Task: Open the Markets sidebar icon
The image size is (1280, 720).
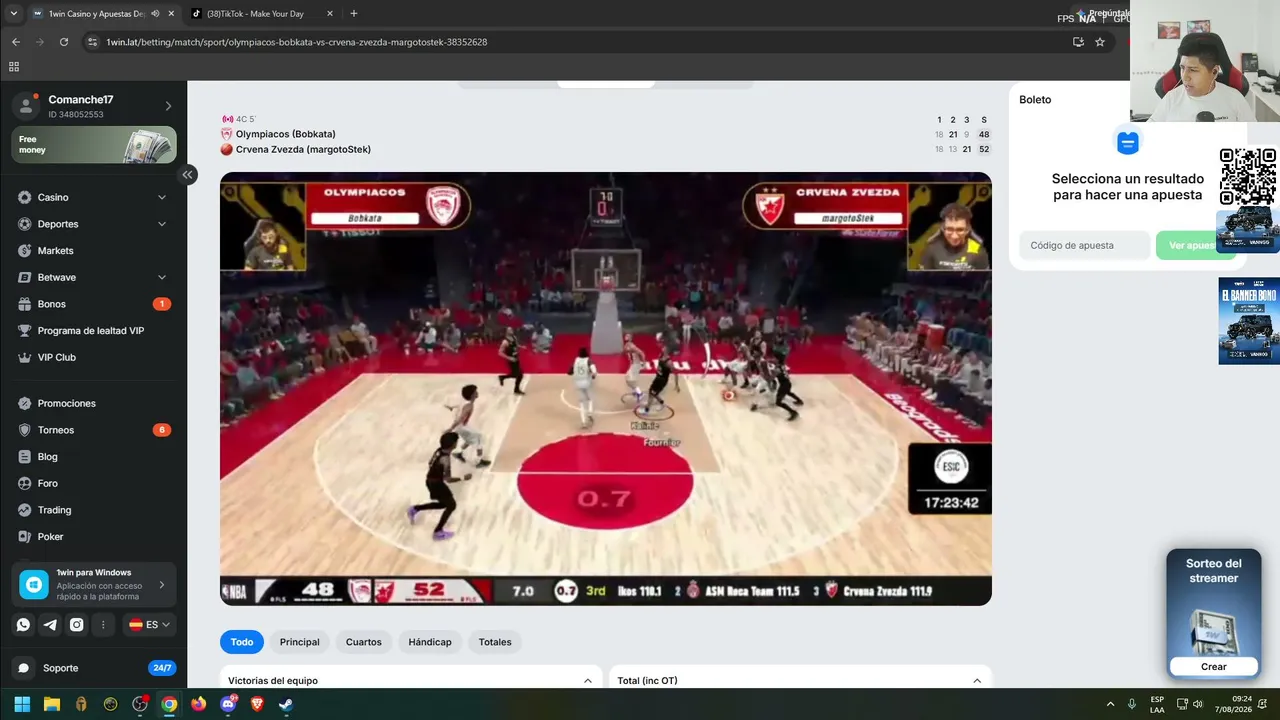Action: click(x=25, y=251)
